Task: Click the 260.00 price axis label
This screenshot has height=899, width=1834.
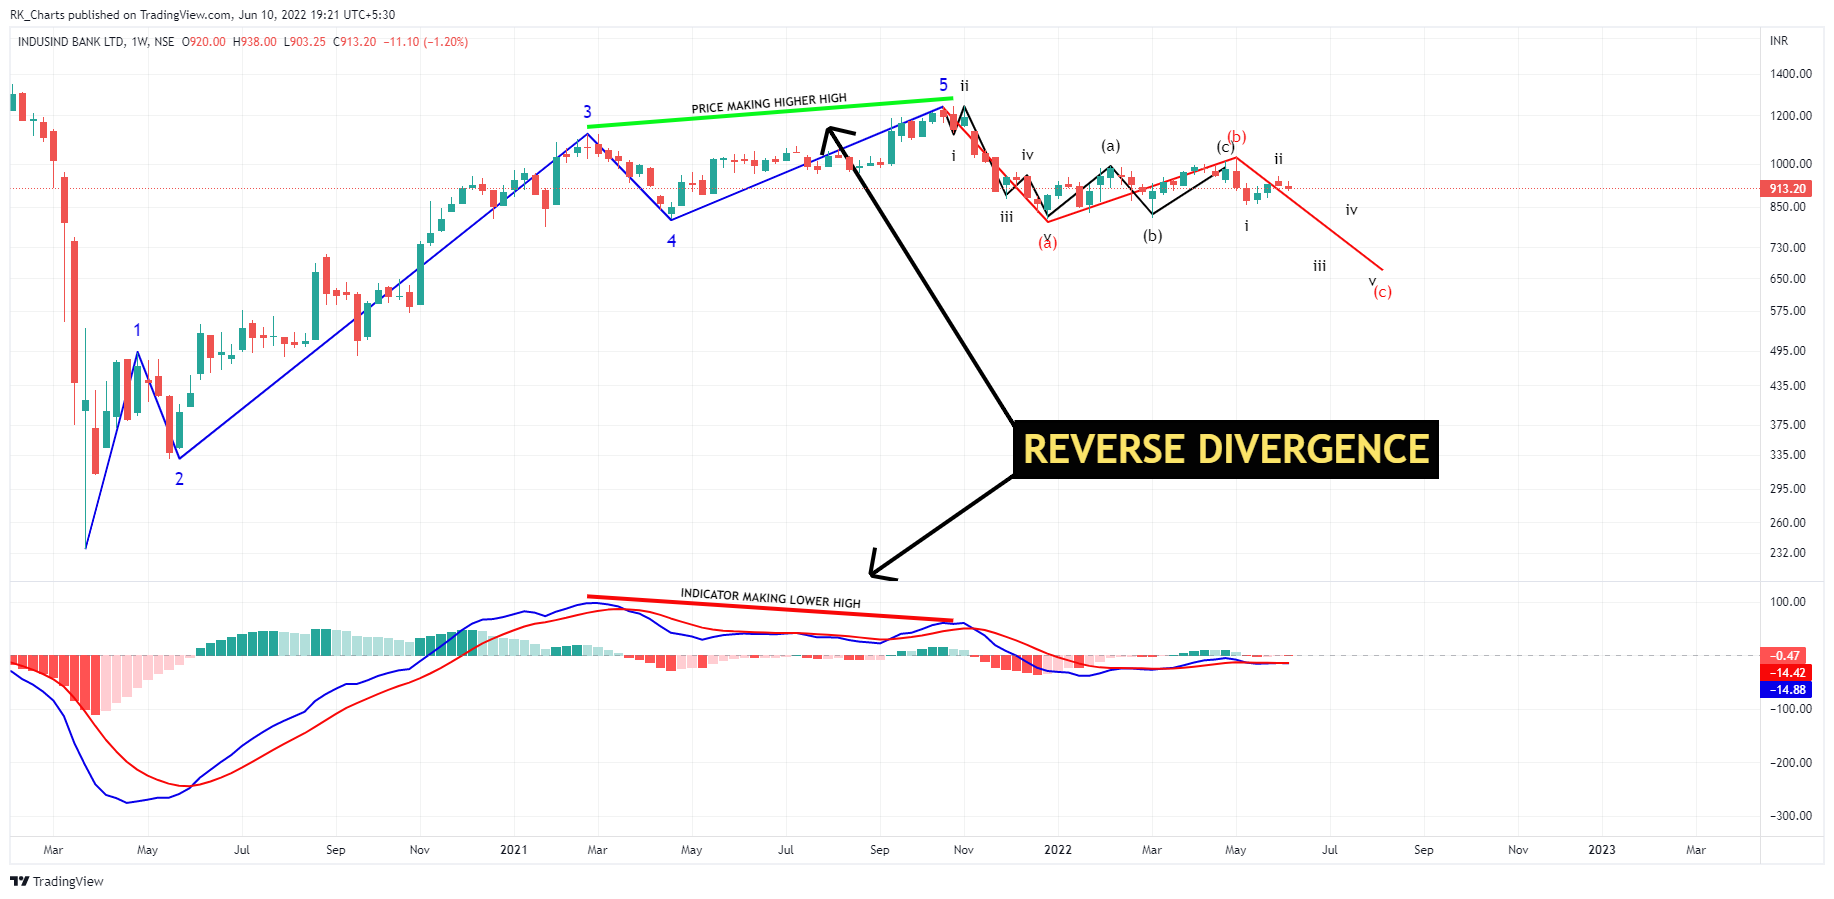Action: tap(1788, 523)
